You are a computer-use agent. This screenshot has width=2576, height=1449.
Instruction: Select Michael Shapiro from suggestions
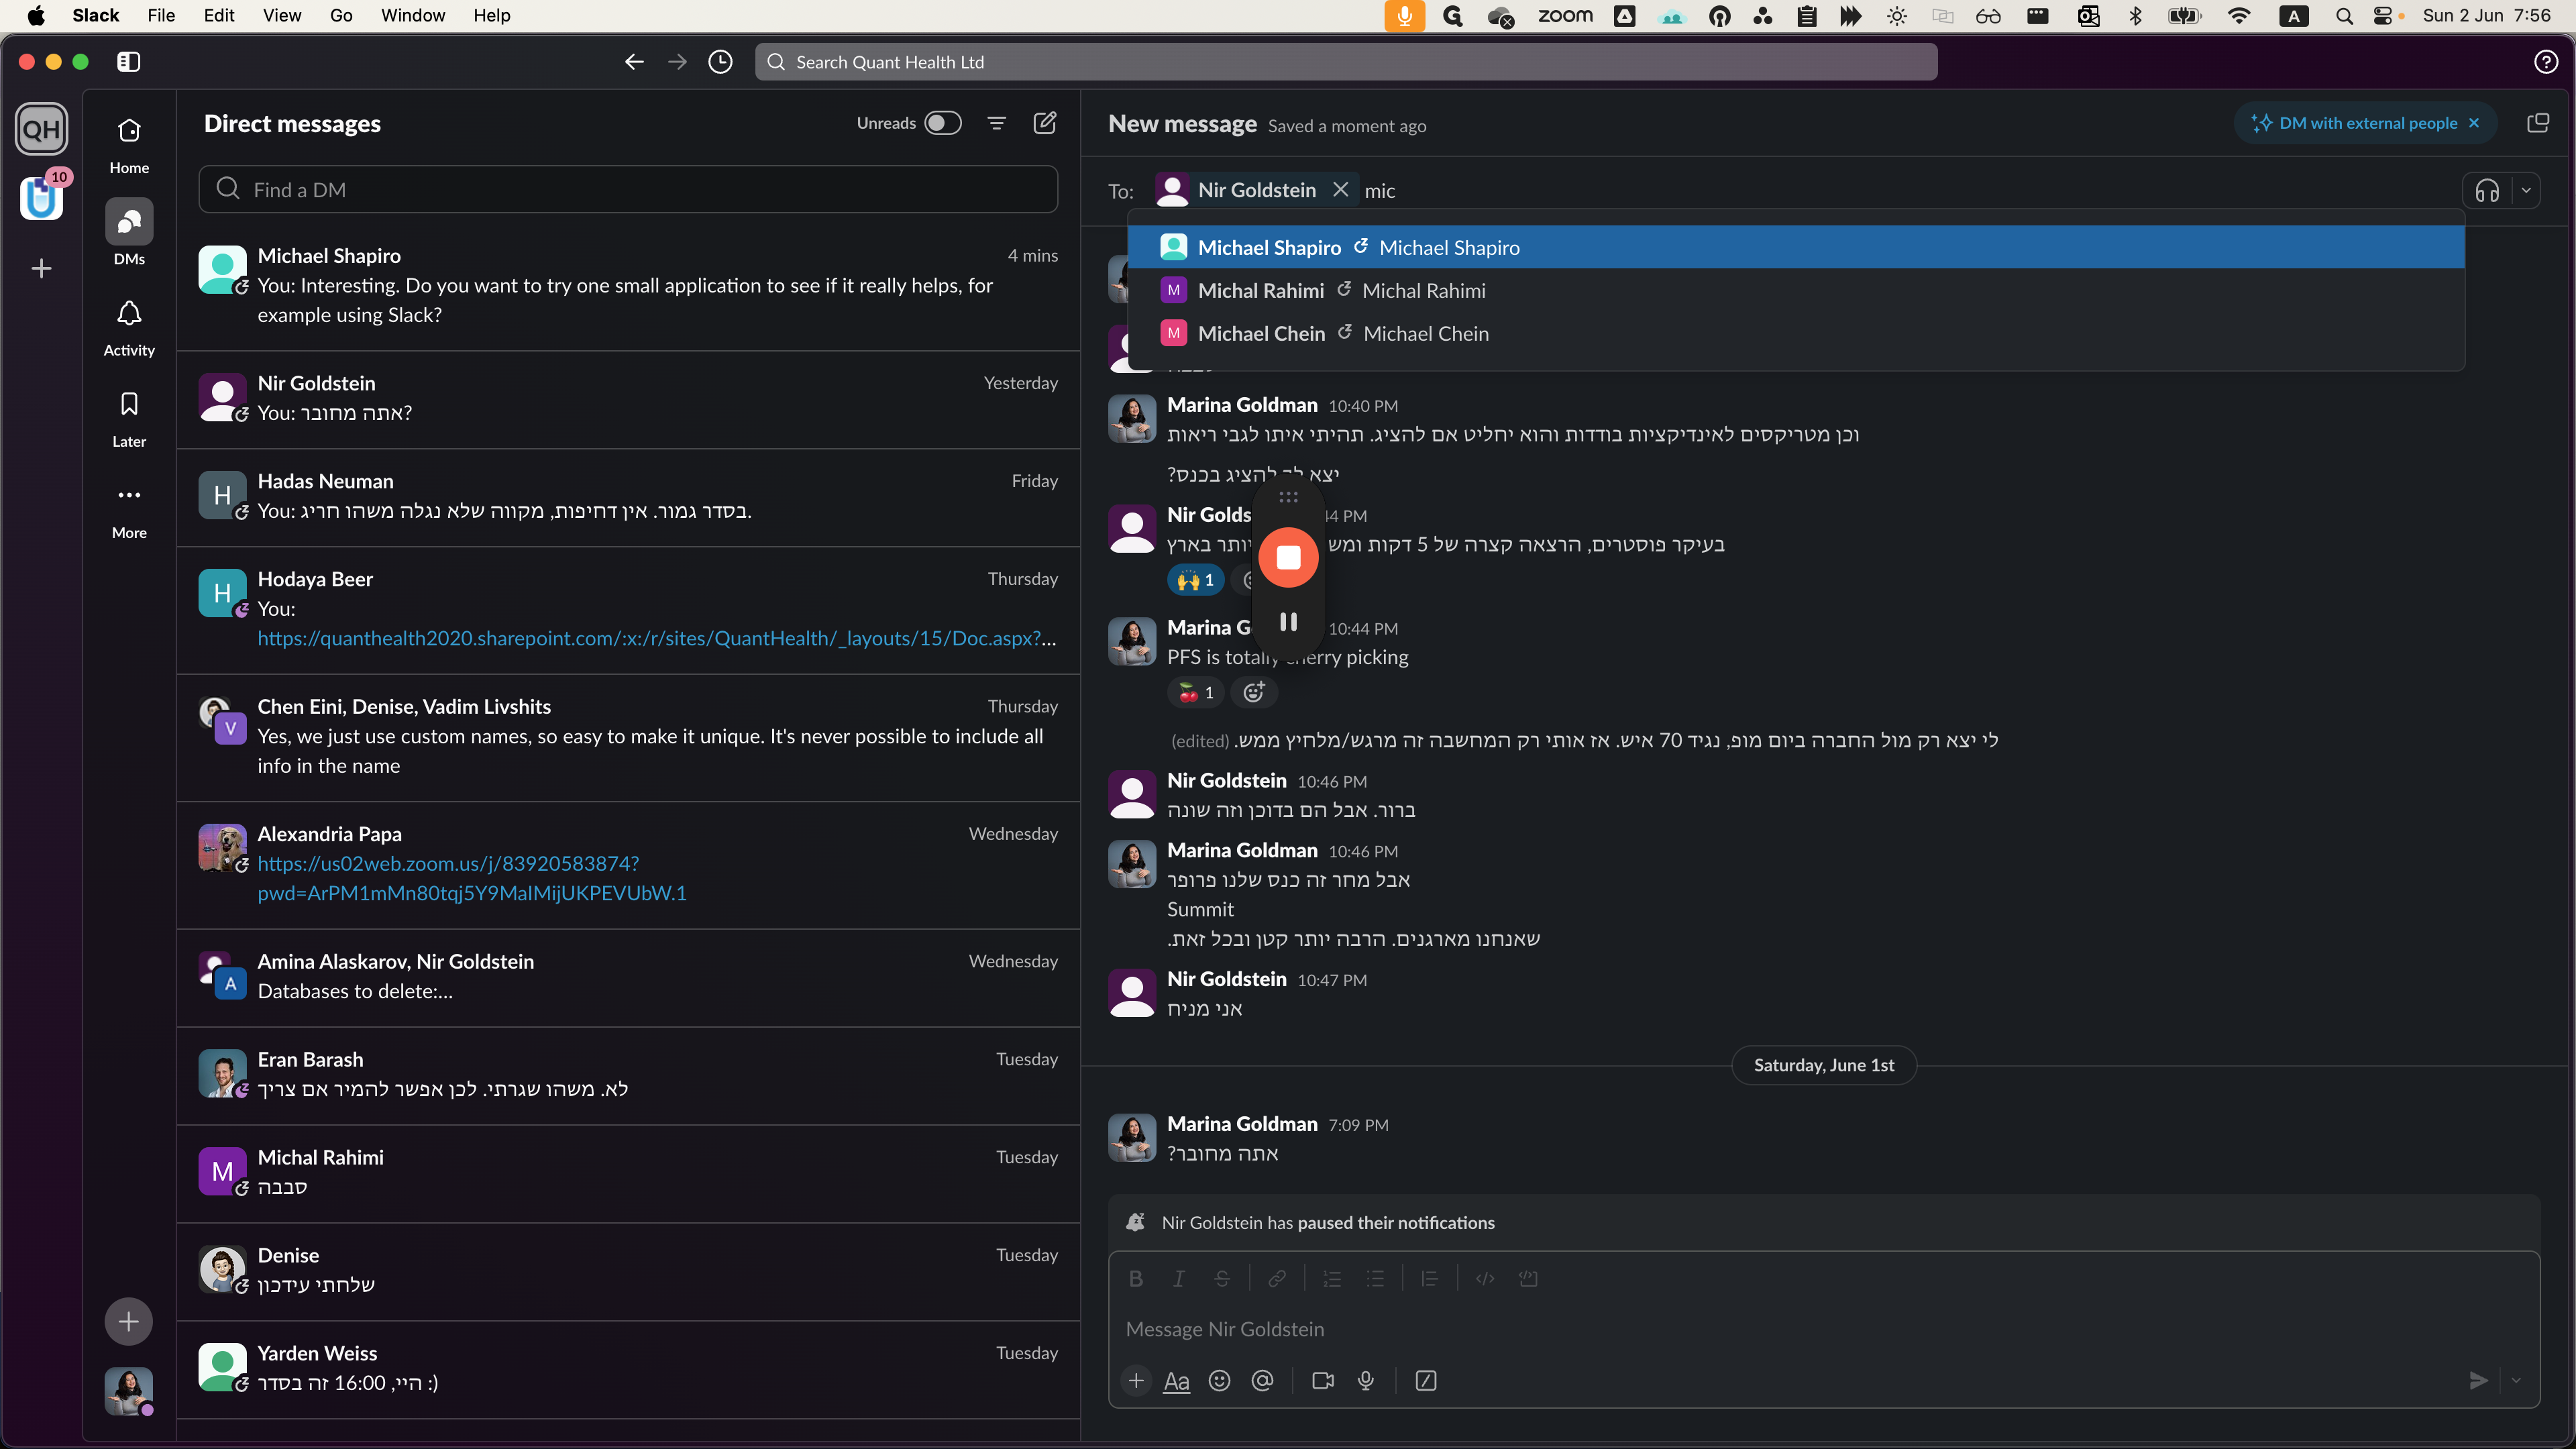[x=1796, y=247]
